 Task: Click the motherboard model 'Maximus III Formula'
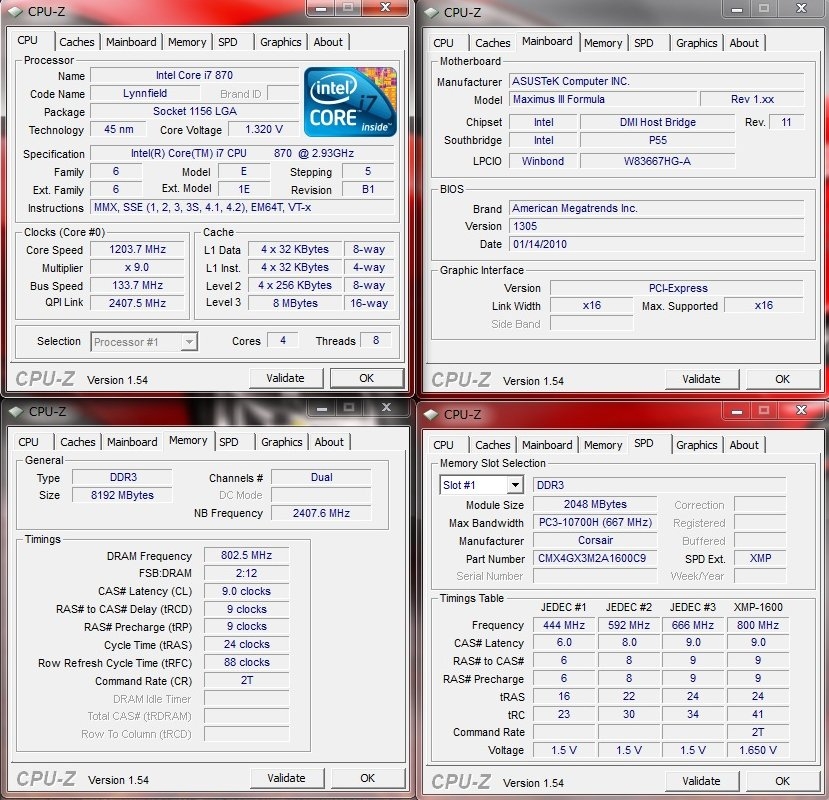pyautogui.click(x=603, y=99)
